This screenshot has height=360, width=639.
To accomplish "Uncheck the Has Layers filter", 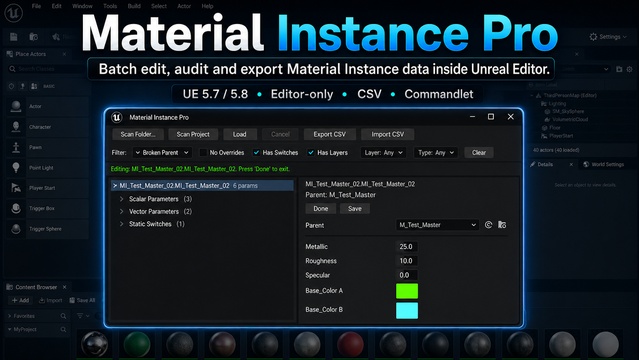I will click(x=311, y=152).
